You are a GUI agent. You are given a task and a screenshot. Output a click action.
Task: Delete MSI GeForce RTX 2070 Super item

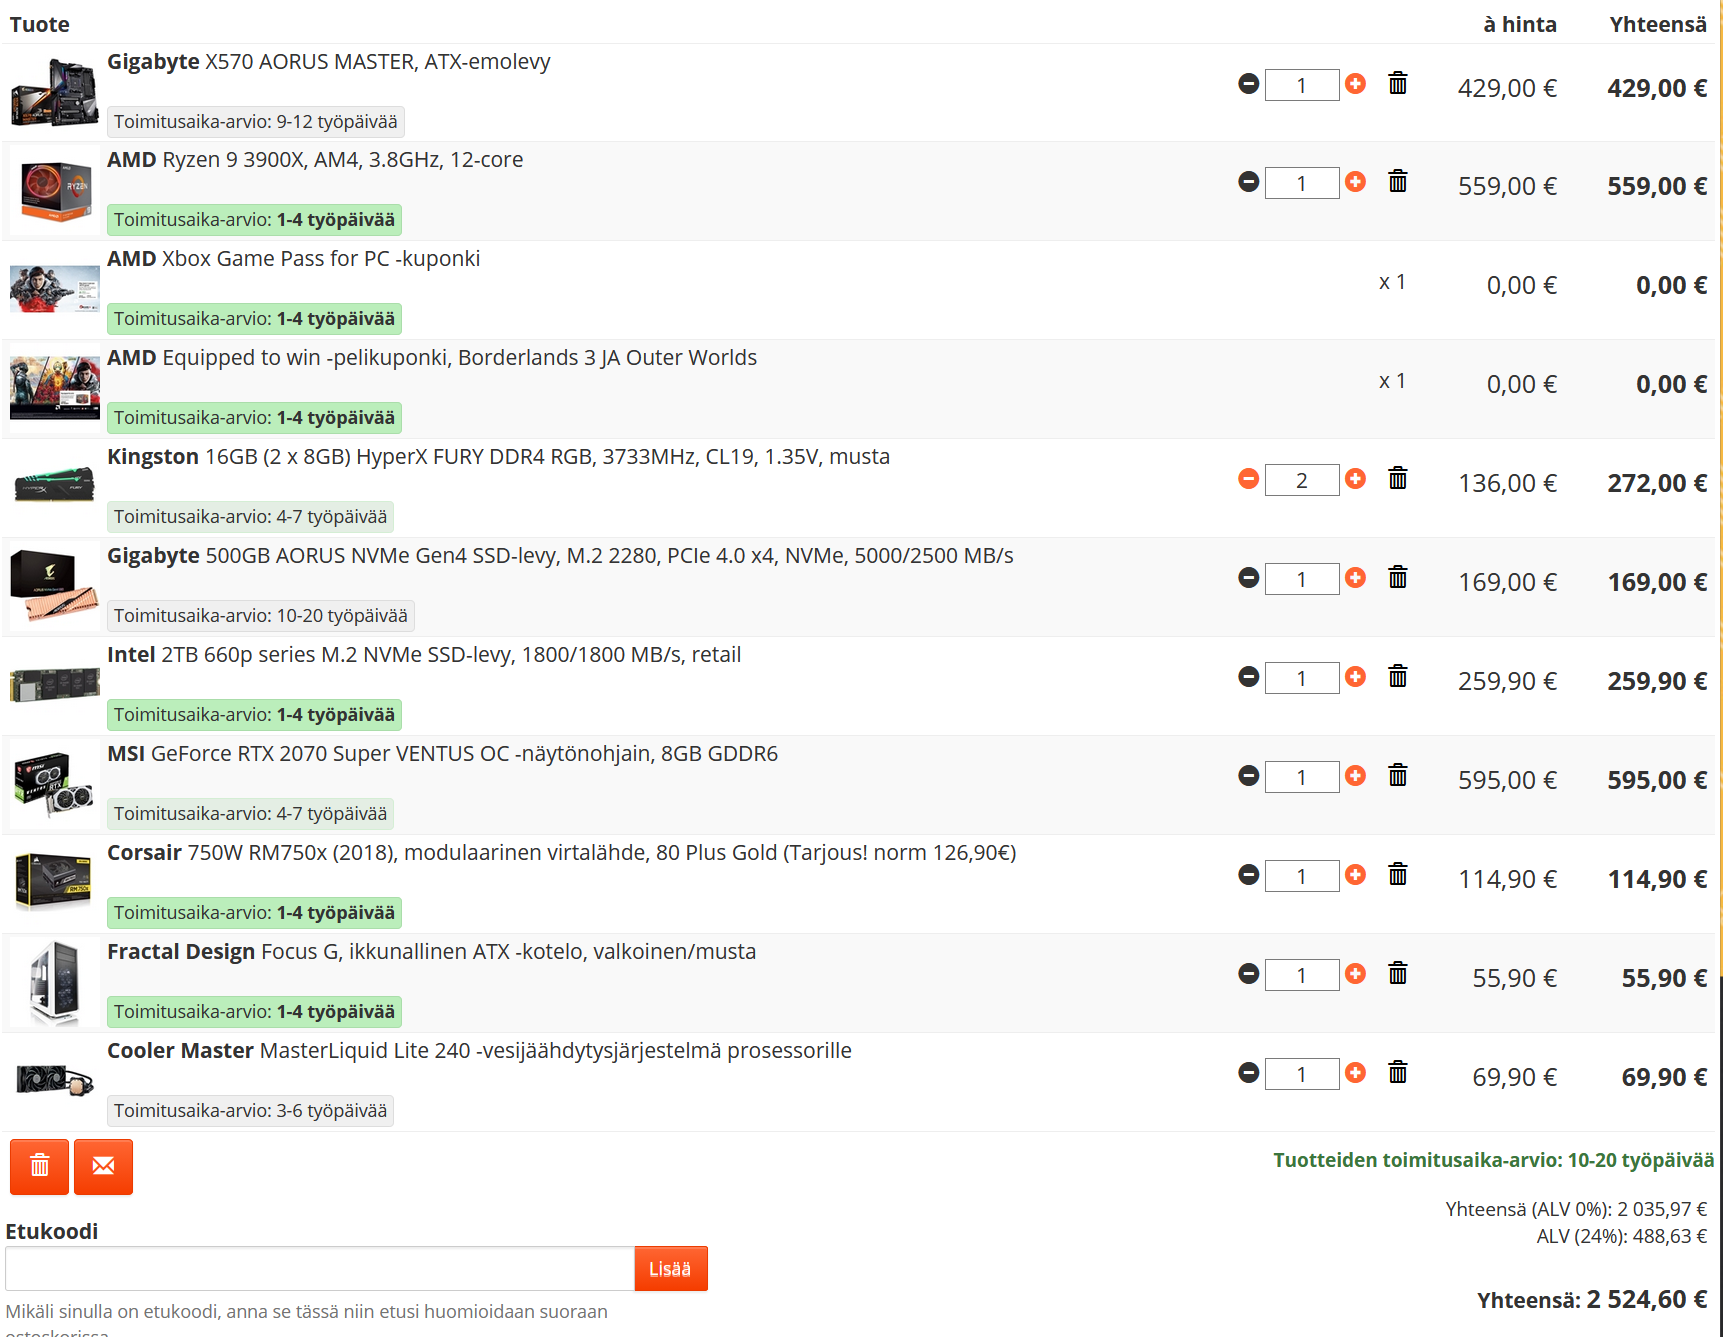pyautogui.click(x=1397, y=775)
